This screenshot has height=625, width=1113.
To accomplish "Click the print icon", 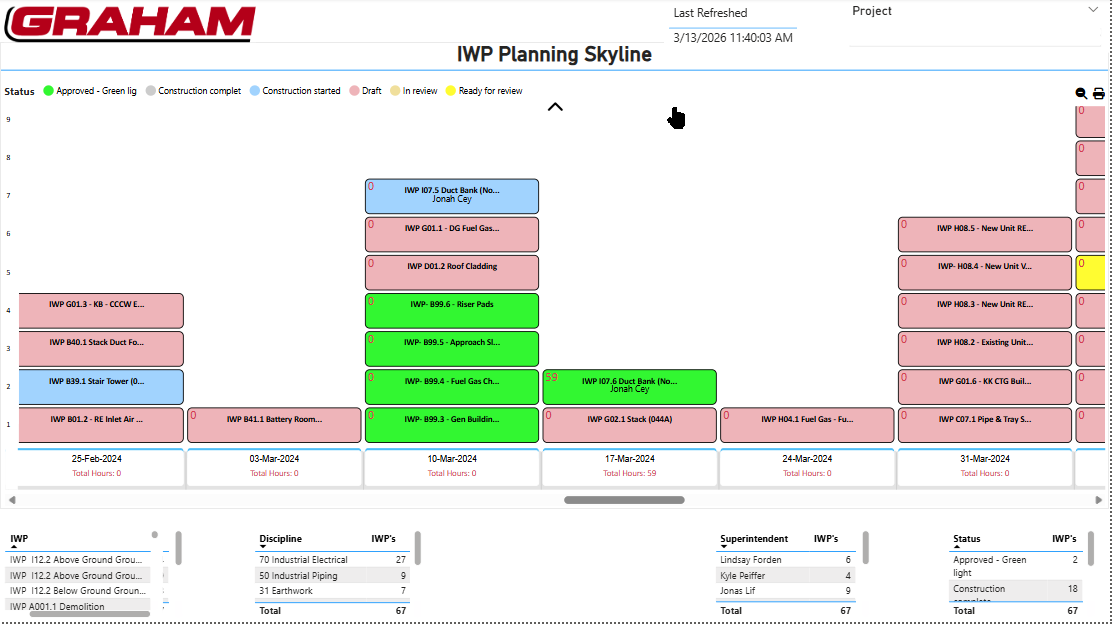I will point(1099,94).
